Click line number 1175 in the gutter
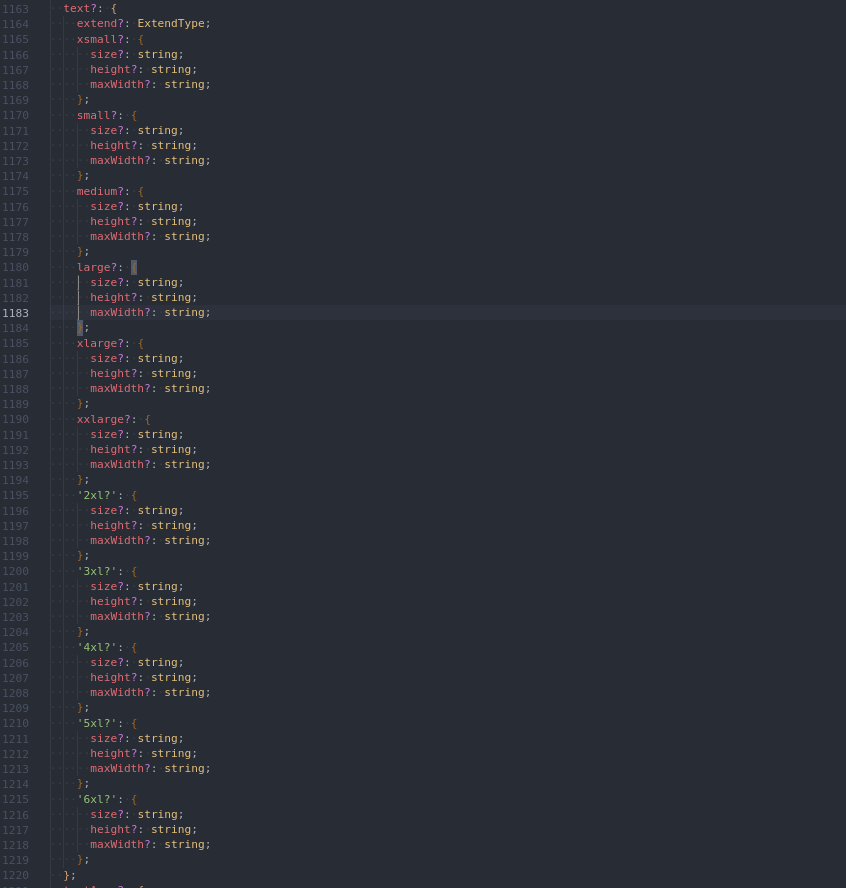Viewport: 846px width, 888px height. (x=15, y=191)
